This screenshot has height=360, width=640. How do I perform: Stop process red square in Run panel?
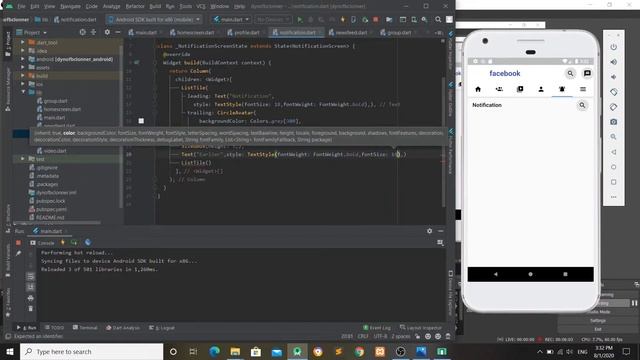coord(18,243)
